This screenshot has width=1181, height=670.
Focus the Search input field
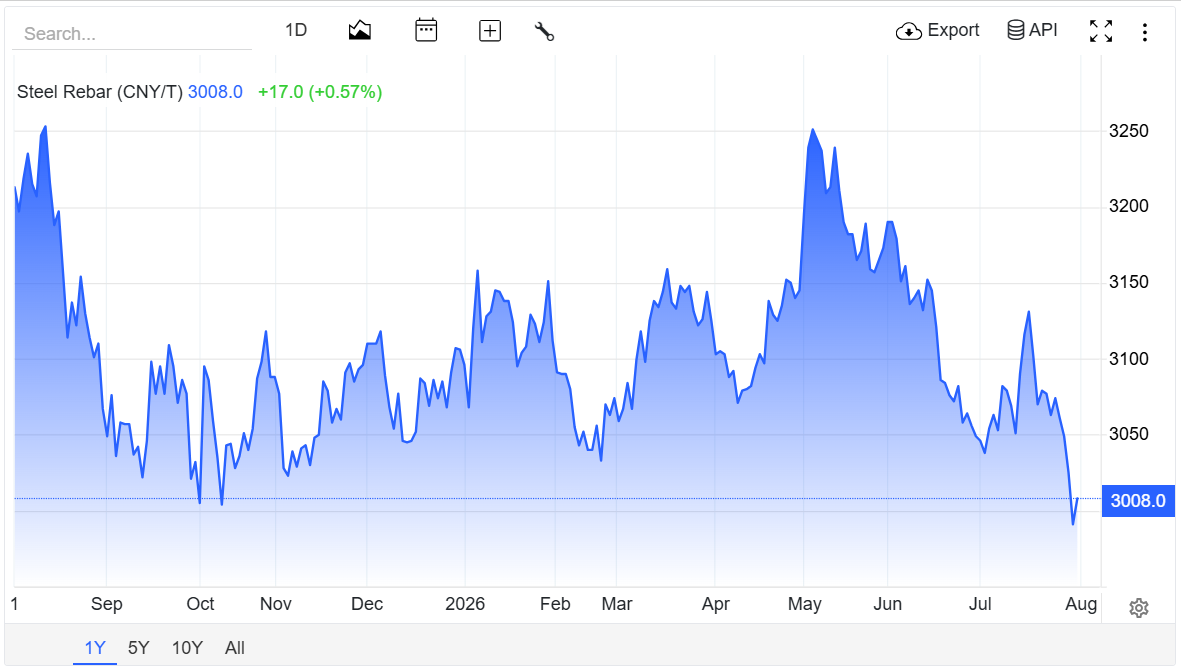[133, 34]
